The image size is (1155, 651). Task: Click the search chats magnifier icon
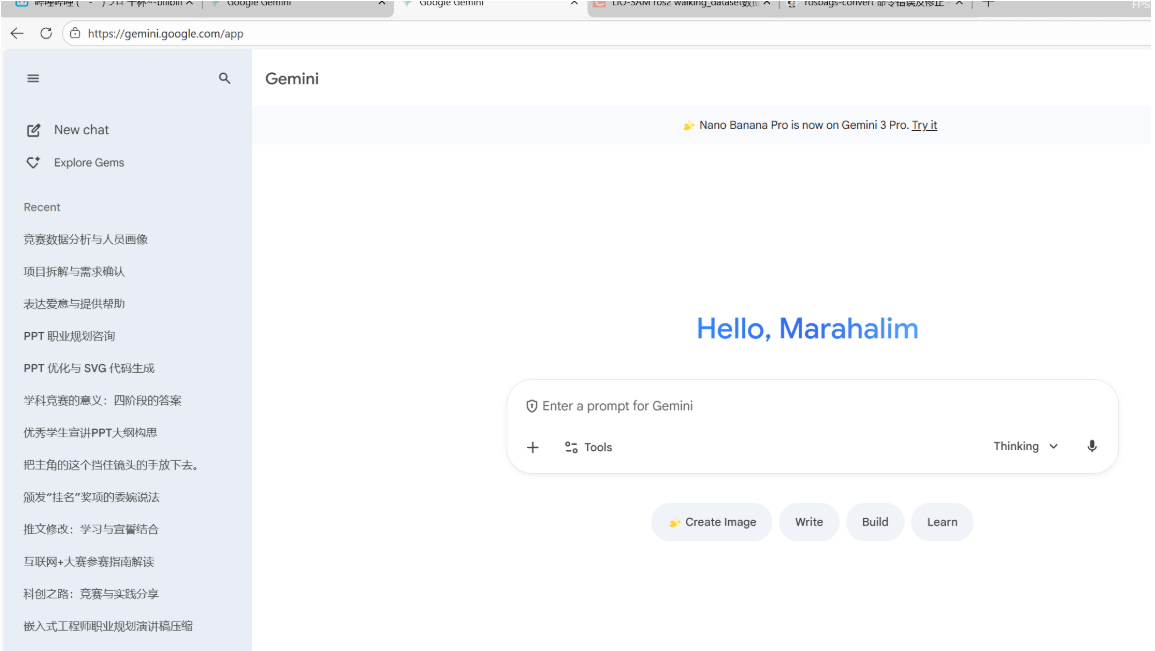pyautogui.click(x=225, y=78)
